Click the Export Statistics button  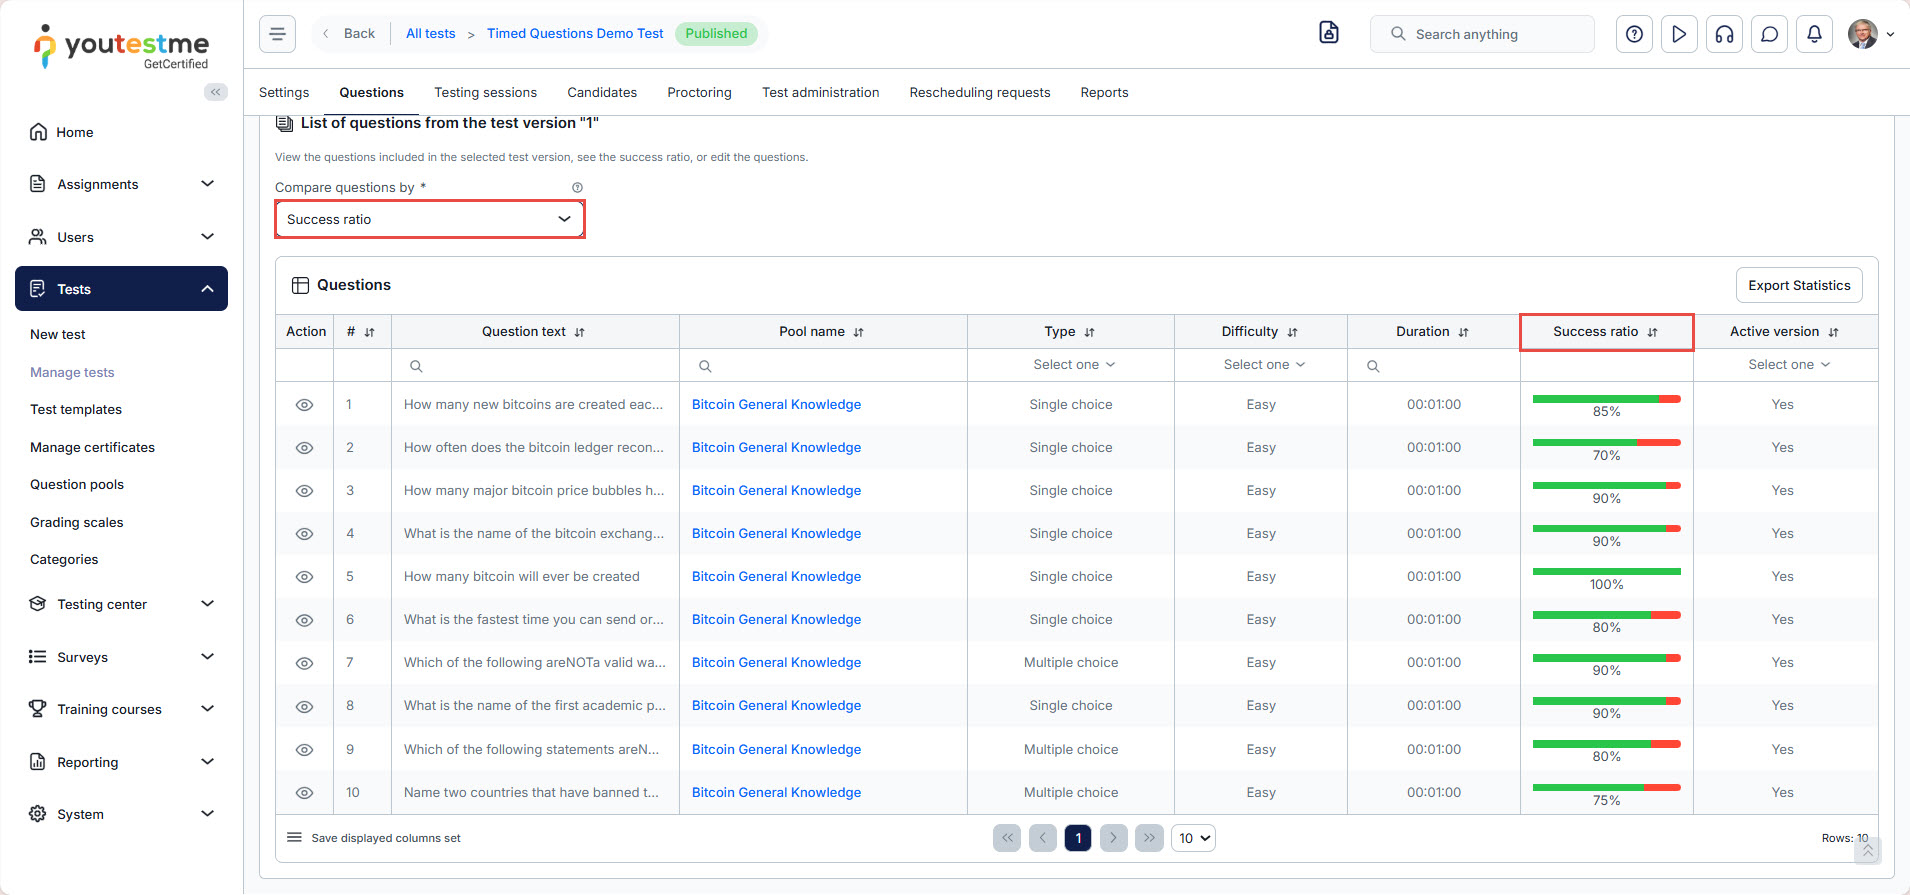1798,285
